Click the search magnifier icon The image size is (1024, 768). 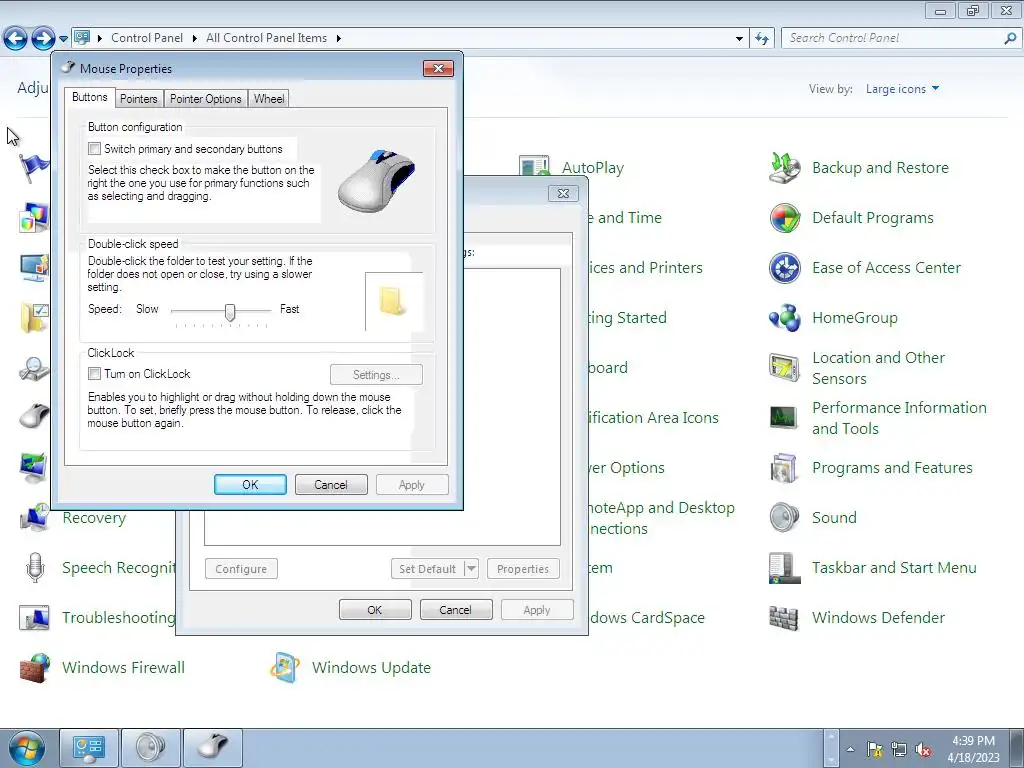[x=1010, y=39]
